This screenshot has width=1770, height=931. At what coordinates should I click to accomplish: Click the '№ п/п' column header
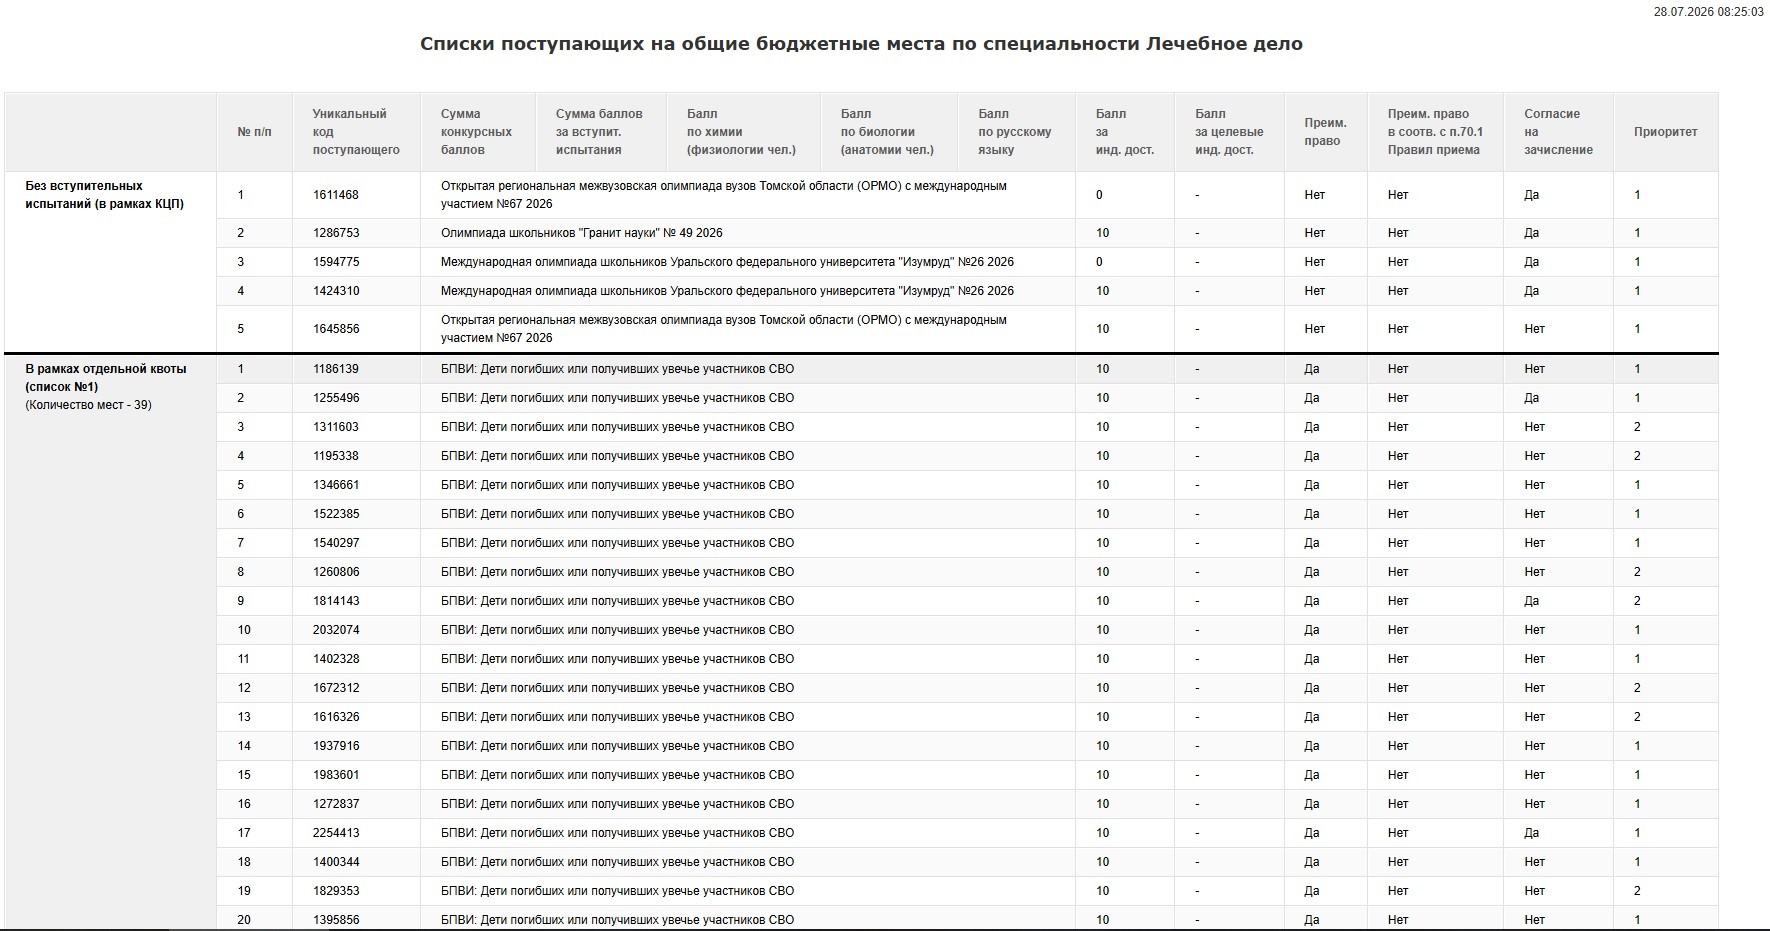pos(254,132)
